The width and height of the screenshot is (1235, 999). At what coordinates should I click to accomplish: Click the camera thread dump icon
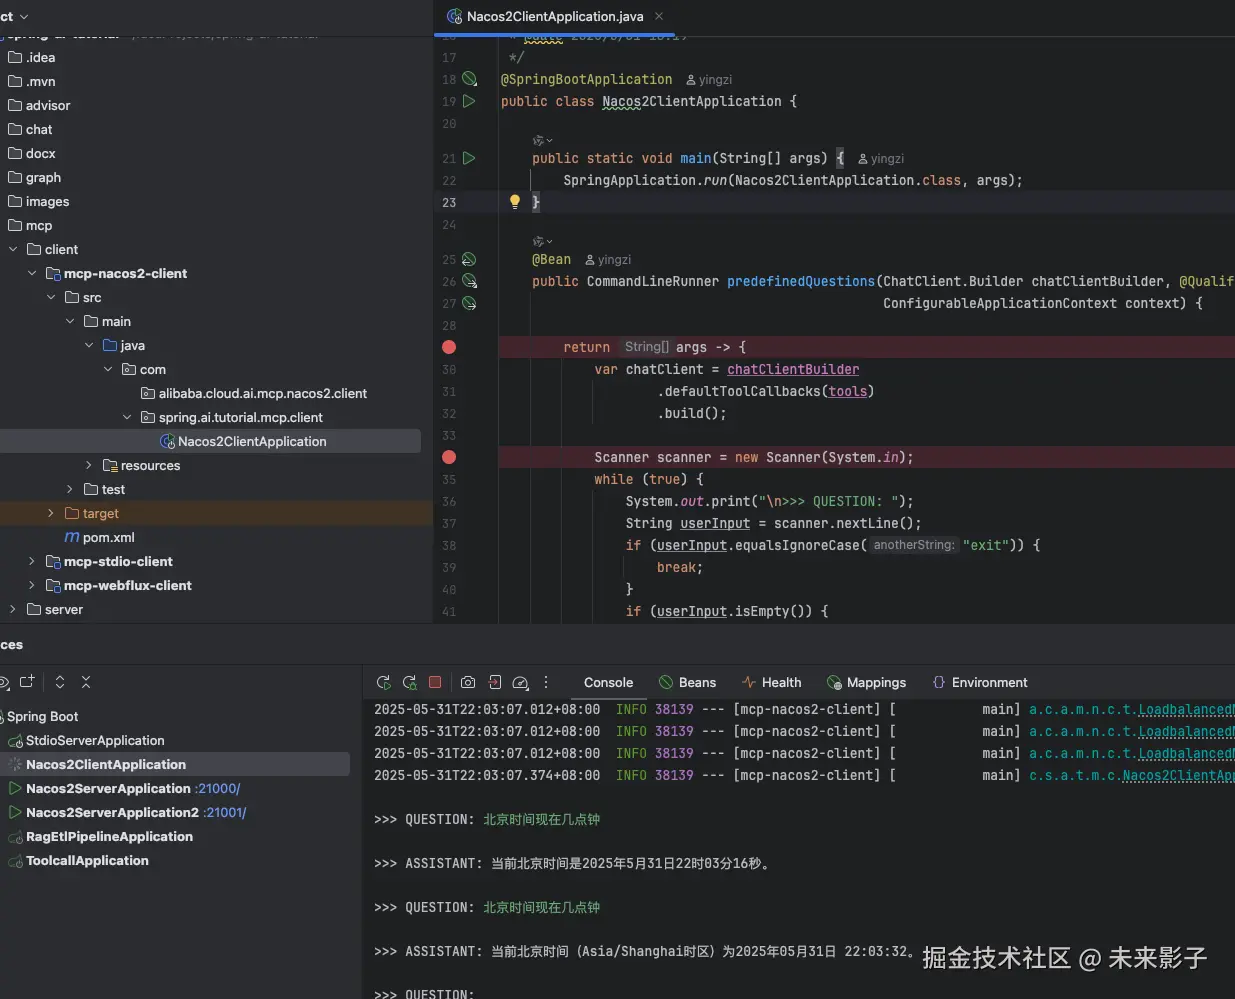pyautogui.click(x=468, y=683)
